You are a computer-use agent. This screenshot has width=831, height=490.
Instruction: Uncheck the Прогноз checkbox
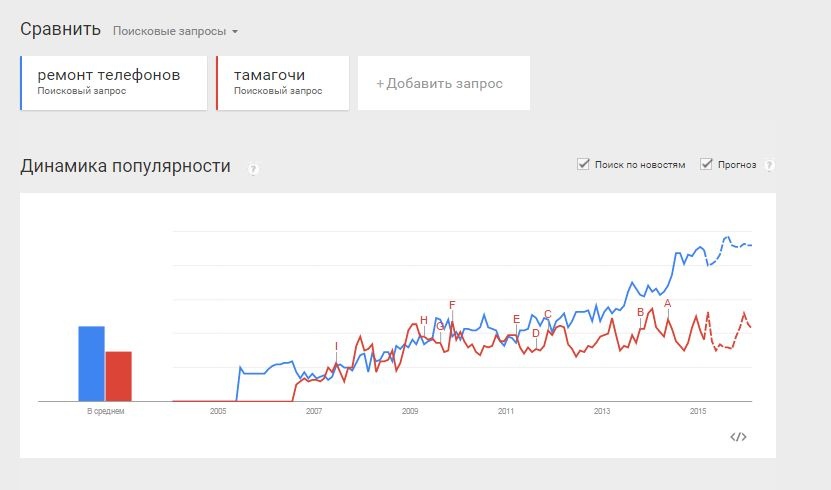pyautogui.click(x=706, y=164)
